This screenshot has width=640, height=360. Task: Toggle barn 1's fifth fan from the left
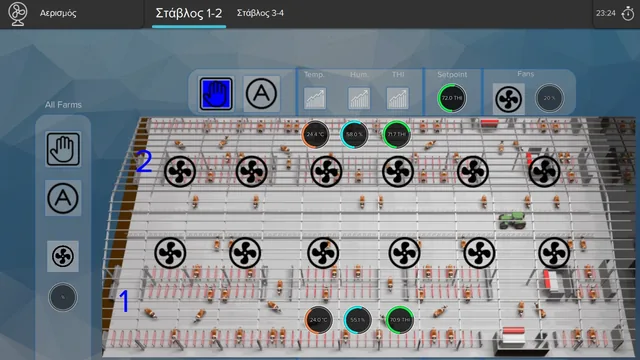click(479, 253)
